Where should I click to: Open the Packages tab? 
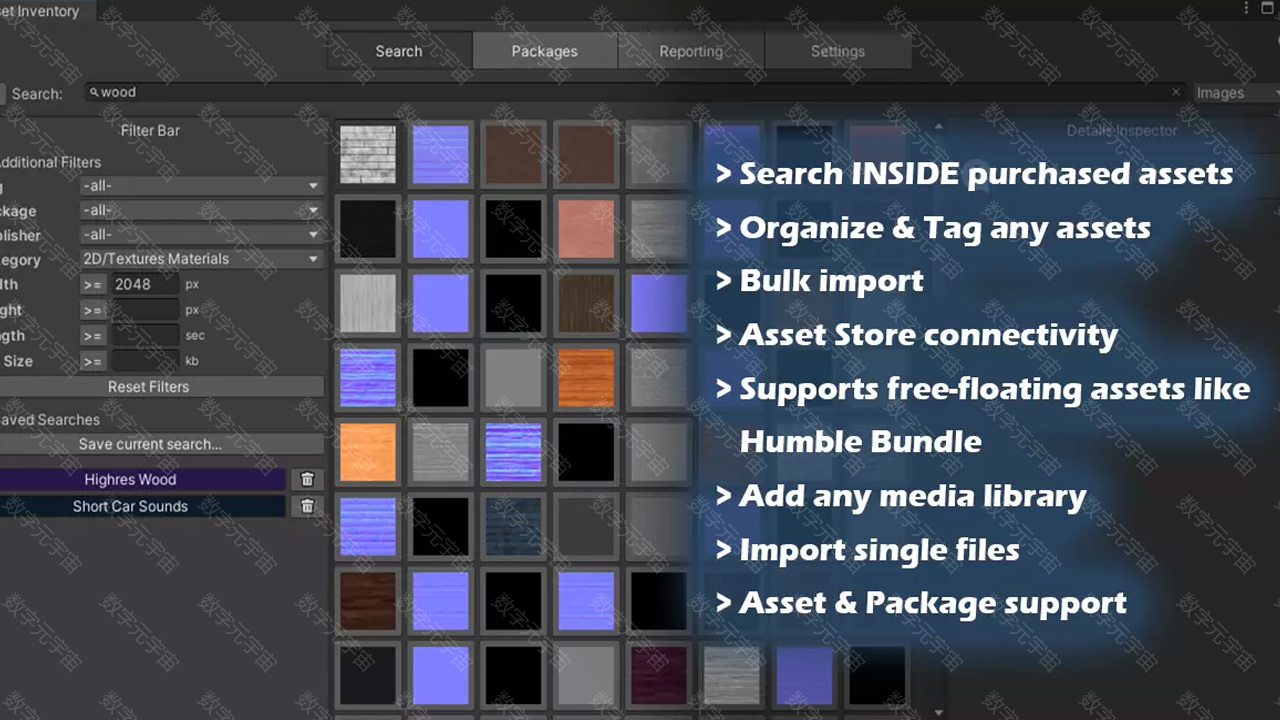click(x=545, y=51)
